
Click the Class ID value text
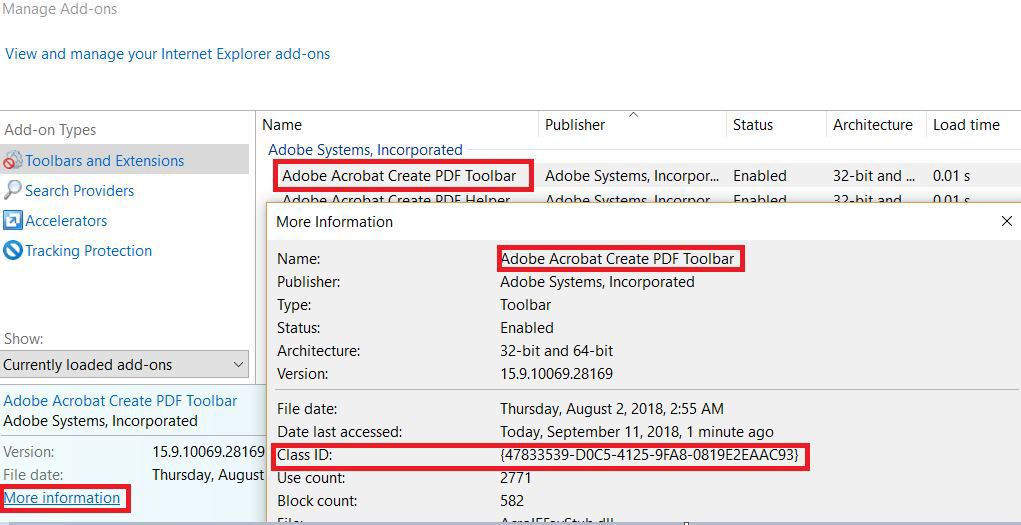pos(649,456)
